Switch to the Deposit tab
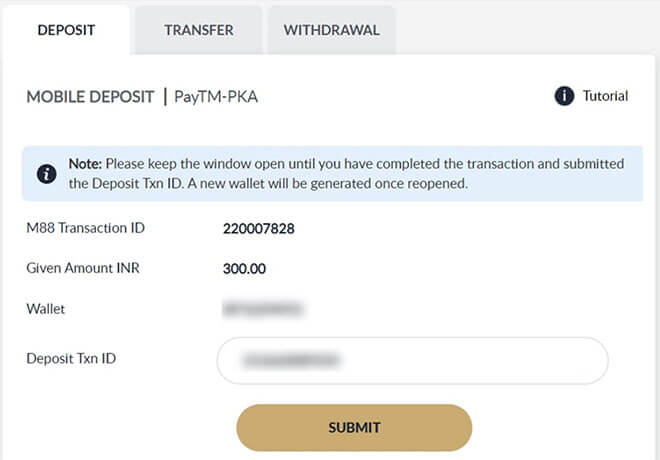 pos(66,30)
